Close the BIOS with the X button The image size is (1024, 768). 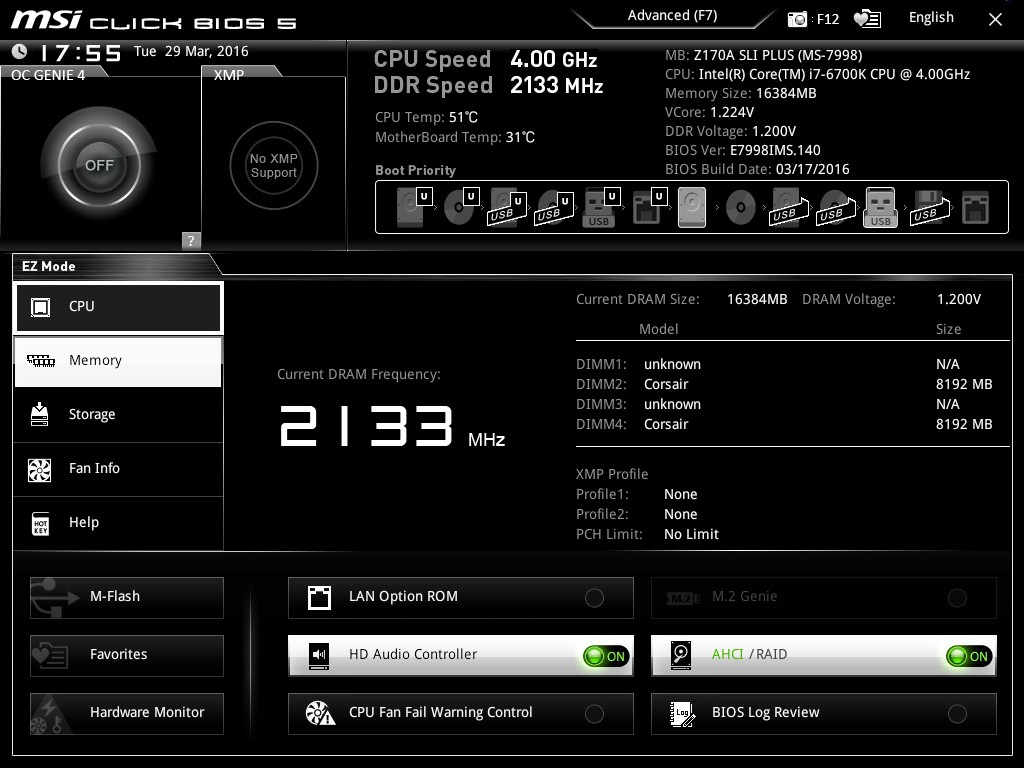coord(995,20)
